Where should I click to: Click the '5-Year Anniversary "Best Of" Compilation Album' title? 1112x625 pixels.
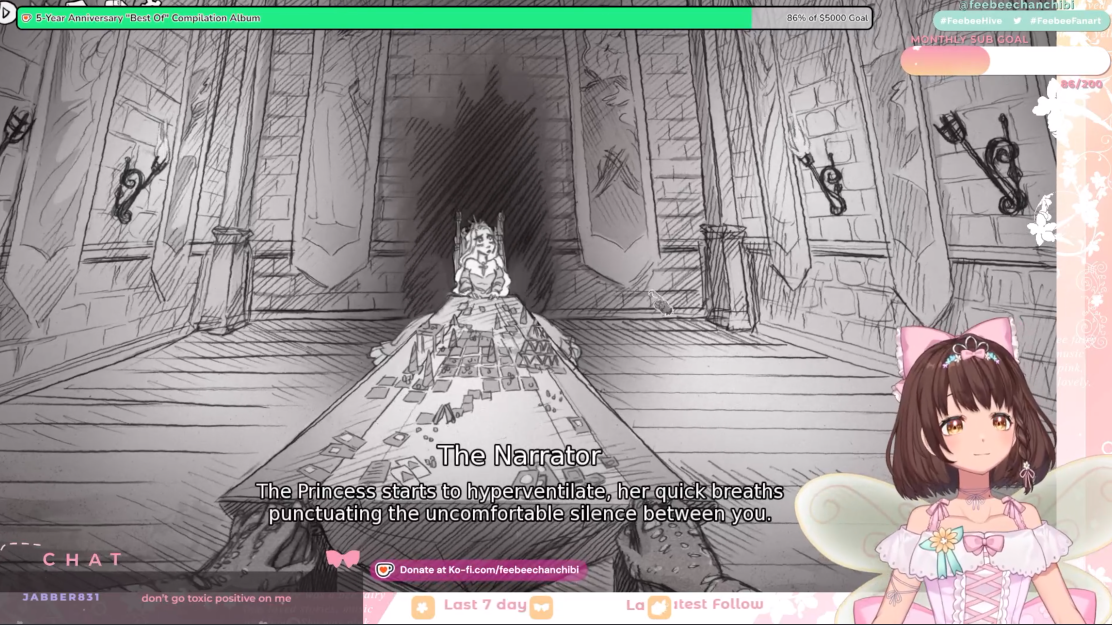click(148, 18)
